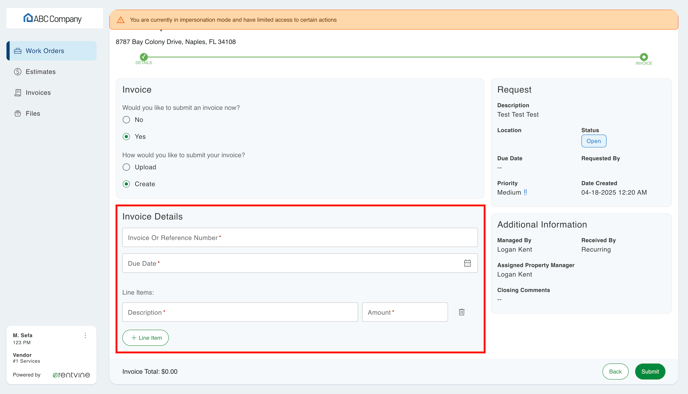Open Work Orders in the sidebar
Screen dimensions: 688x394
pos(52,51)
